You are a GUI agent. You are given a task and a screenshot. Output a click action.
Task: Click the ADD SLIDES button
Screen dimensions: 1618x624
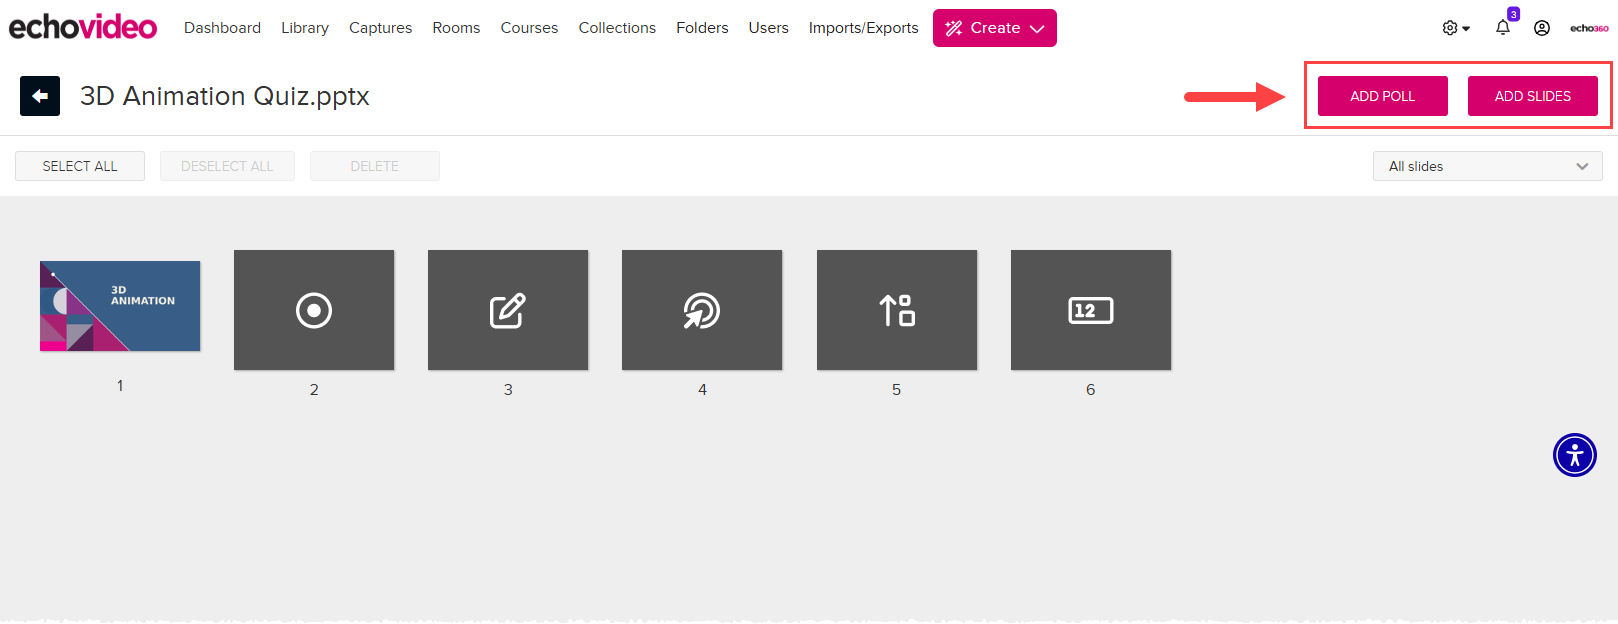1533,96
